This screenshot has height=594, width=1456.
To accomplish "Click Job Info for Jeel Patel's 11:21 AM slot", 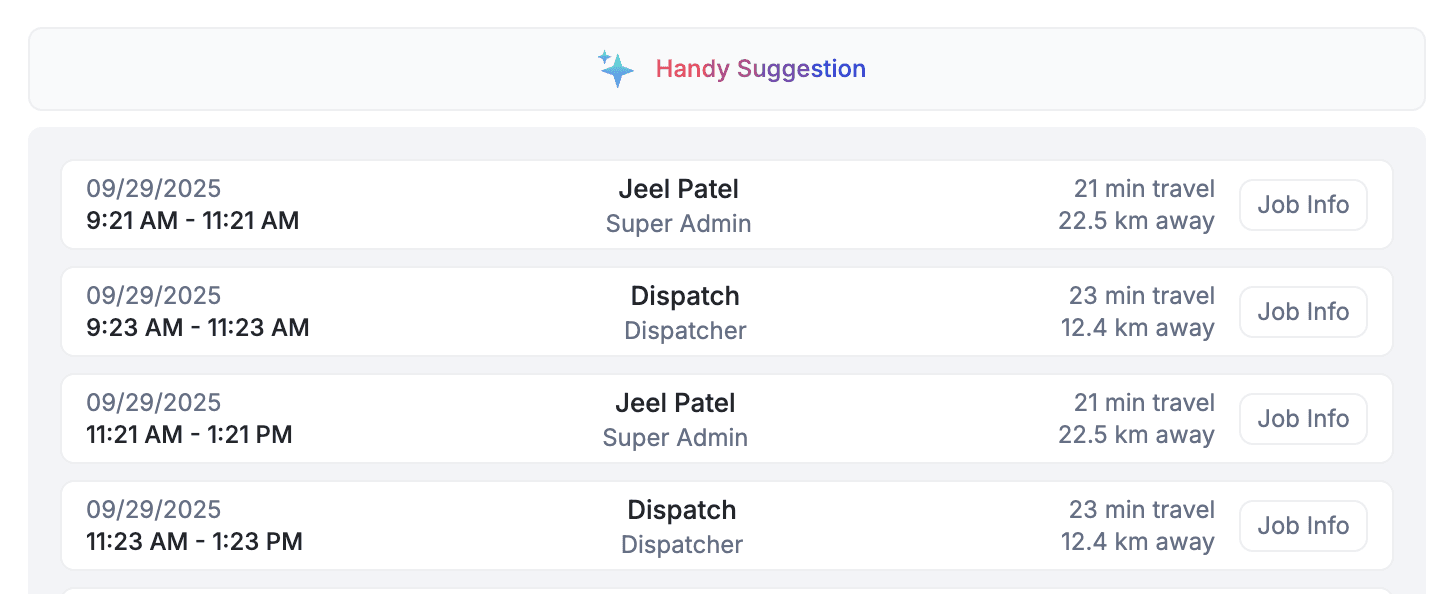I will pyautogui.click(x=1303, y=418).
